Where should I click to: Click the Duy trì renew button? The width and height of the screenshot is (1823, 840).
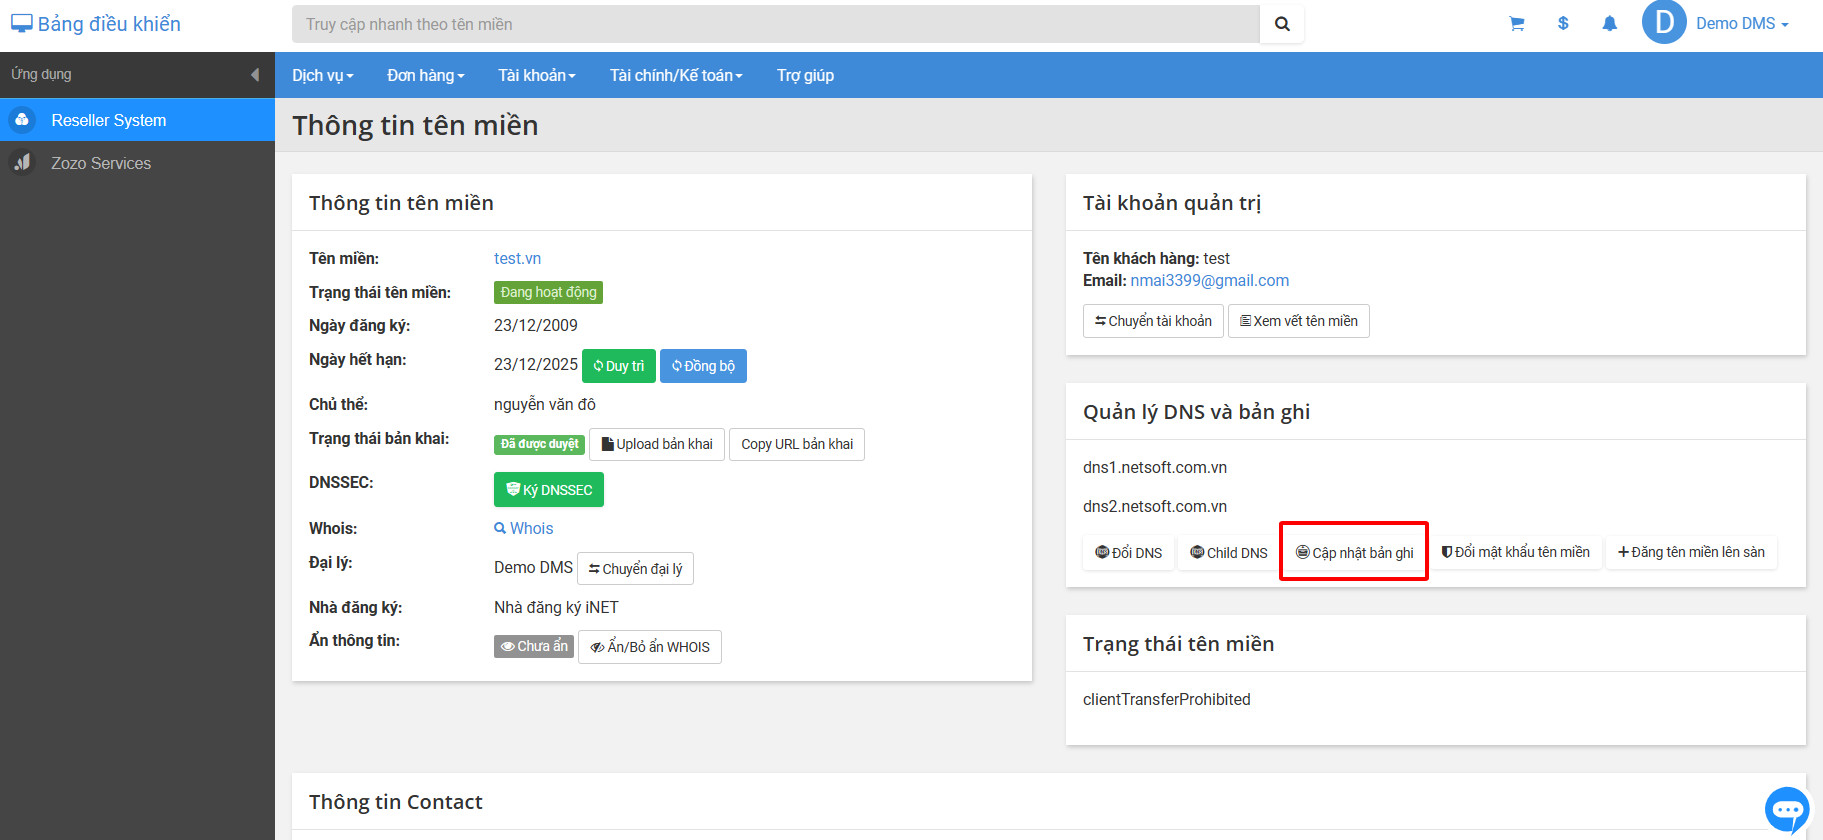(x=618, y=366)
